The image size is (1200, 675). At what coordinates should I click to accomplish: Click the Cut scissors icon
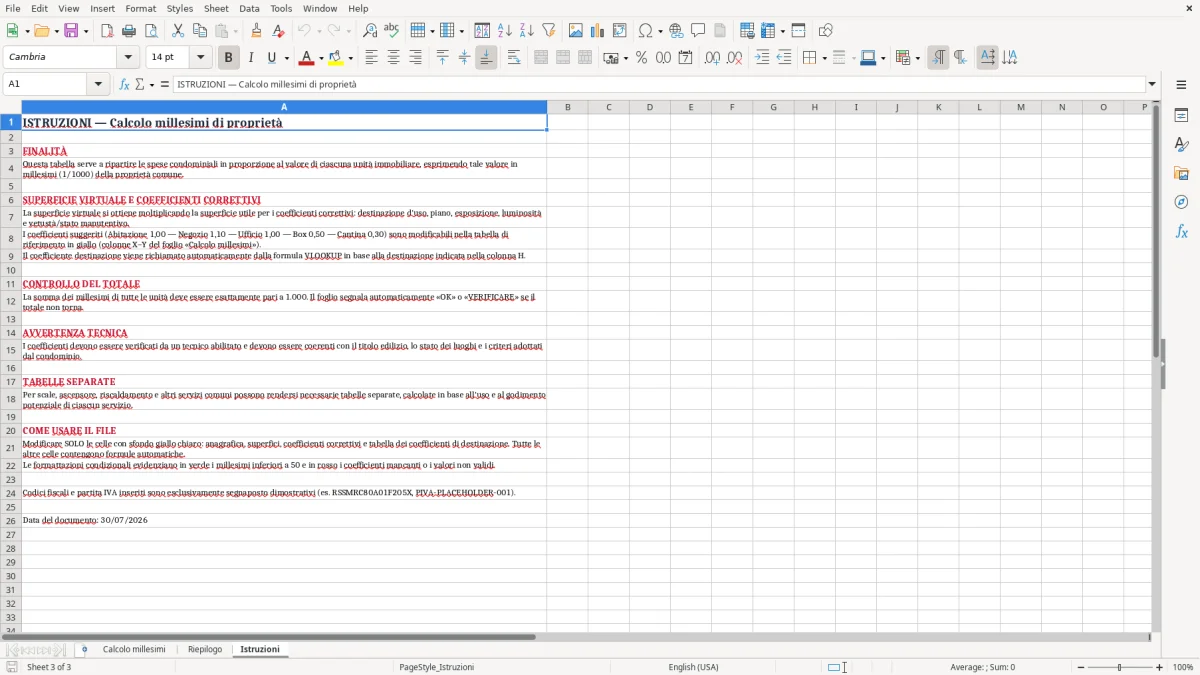point(178,31)
